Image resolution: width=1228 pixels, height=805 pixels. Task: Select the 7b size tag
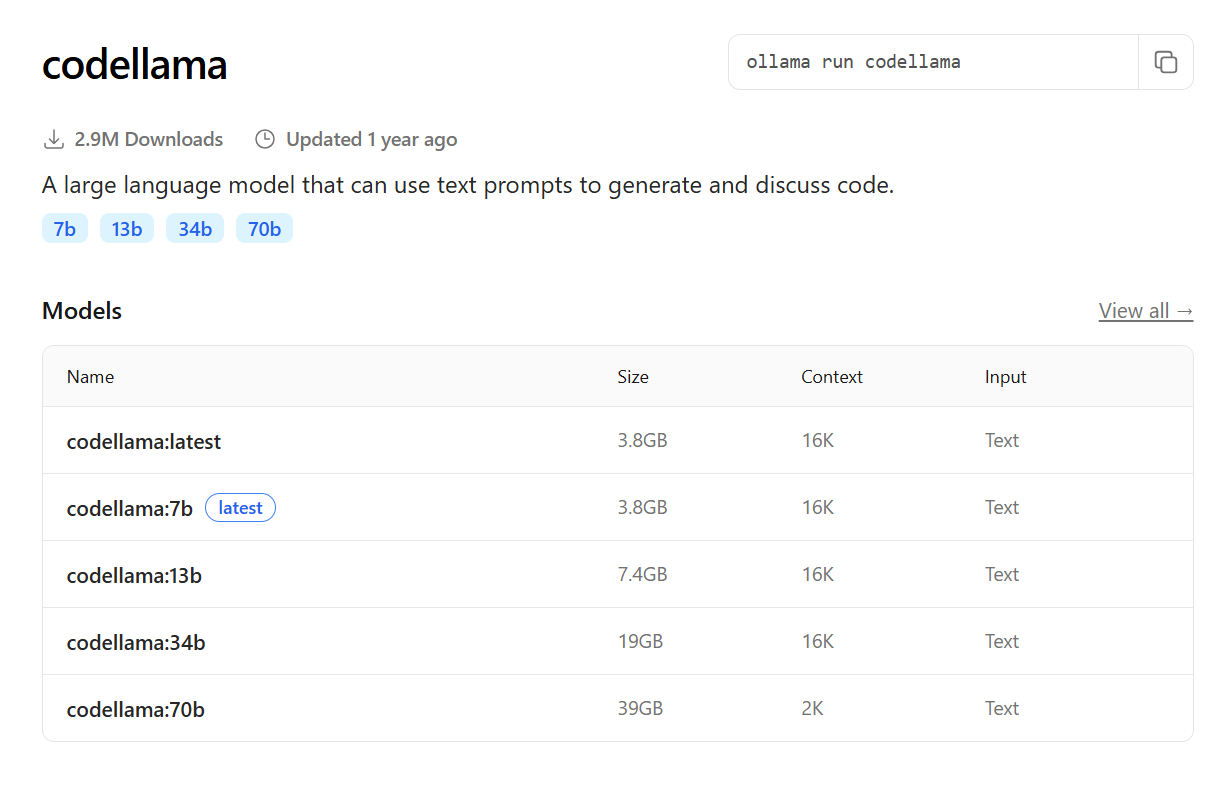(x=65, y=229)
